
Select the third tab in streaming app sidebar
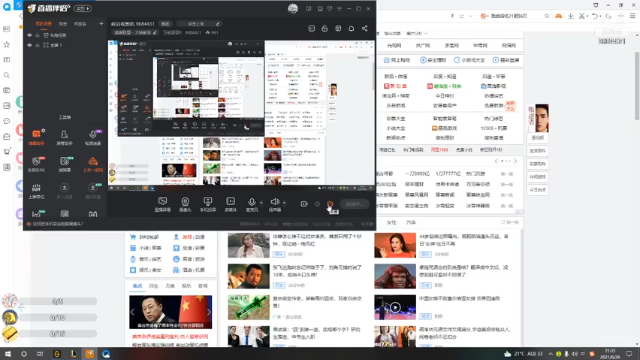pyautogui.click(x=80, y=24)
